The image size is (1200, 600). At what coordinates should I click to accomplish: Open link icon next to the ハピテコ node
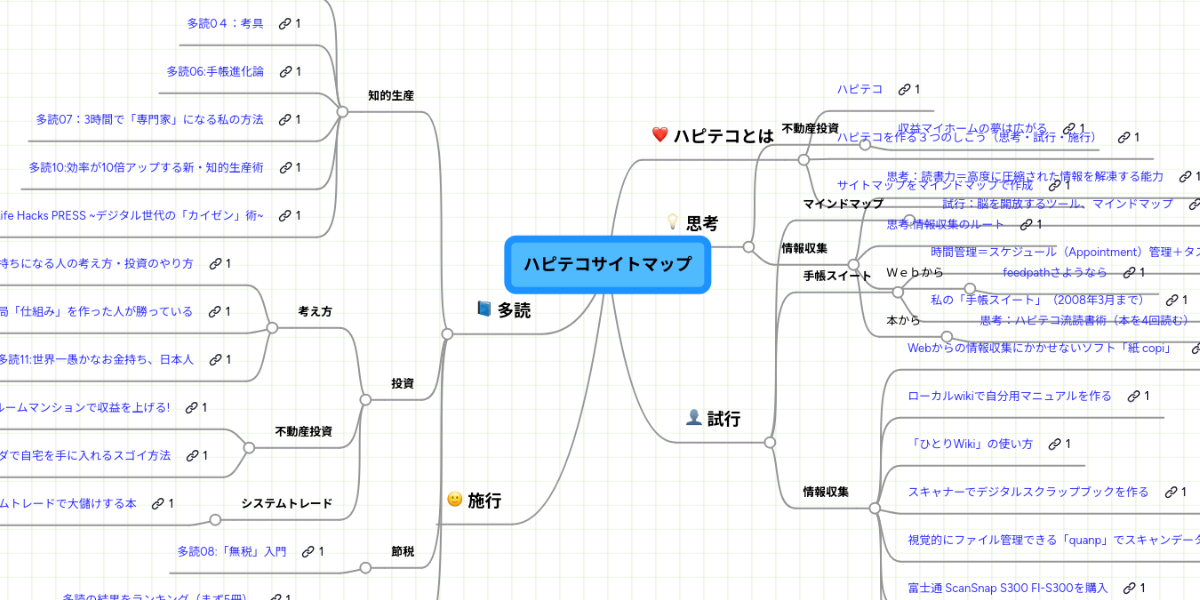tap(903, 89)
